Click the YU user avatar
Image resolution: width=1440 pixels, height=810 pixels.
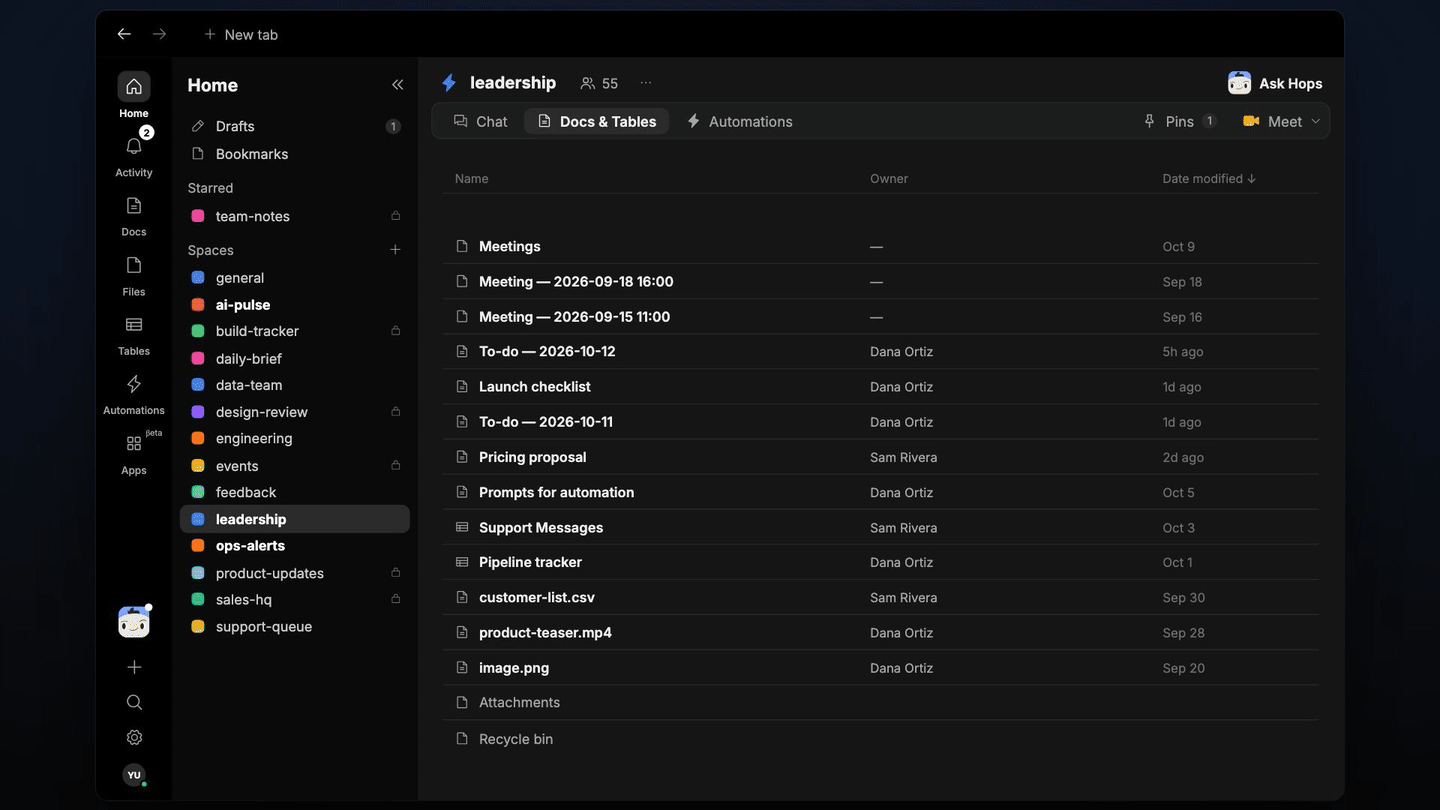pyautogui.click(x=134, y=775)
